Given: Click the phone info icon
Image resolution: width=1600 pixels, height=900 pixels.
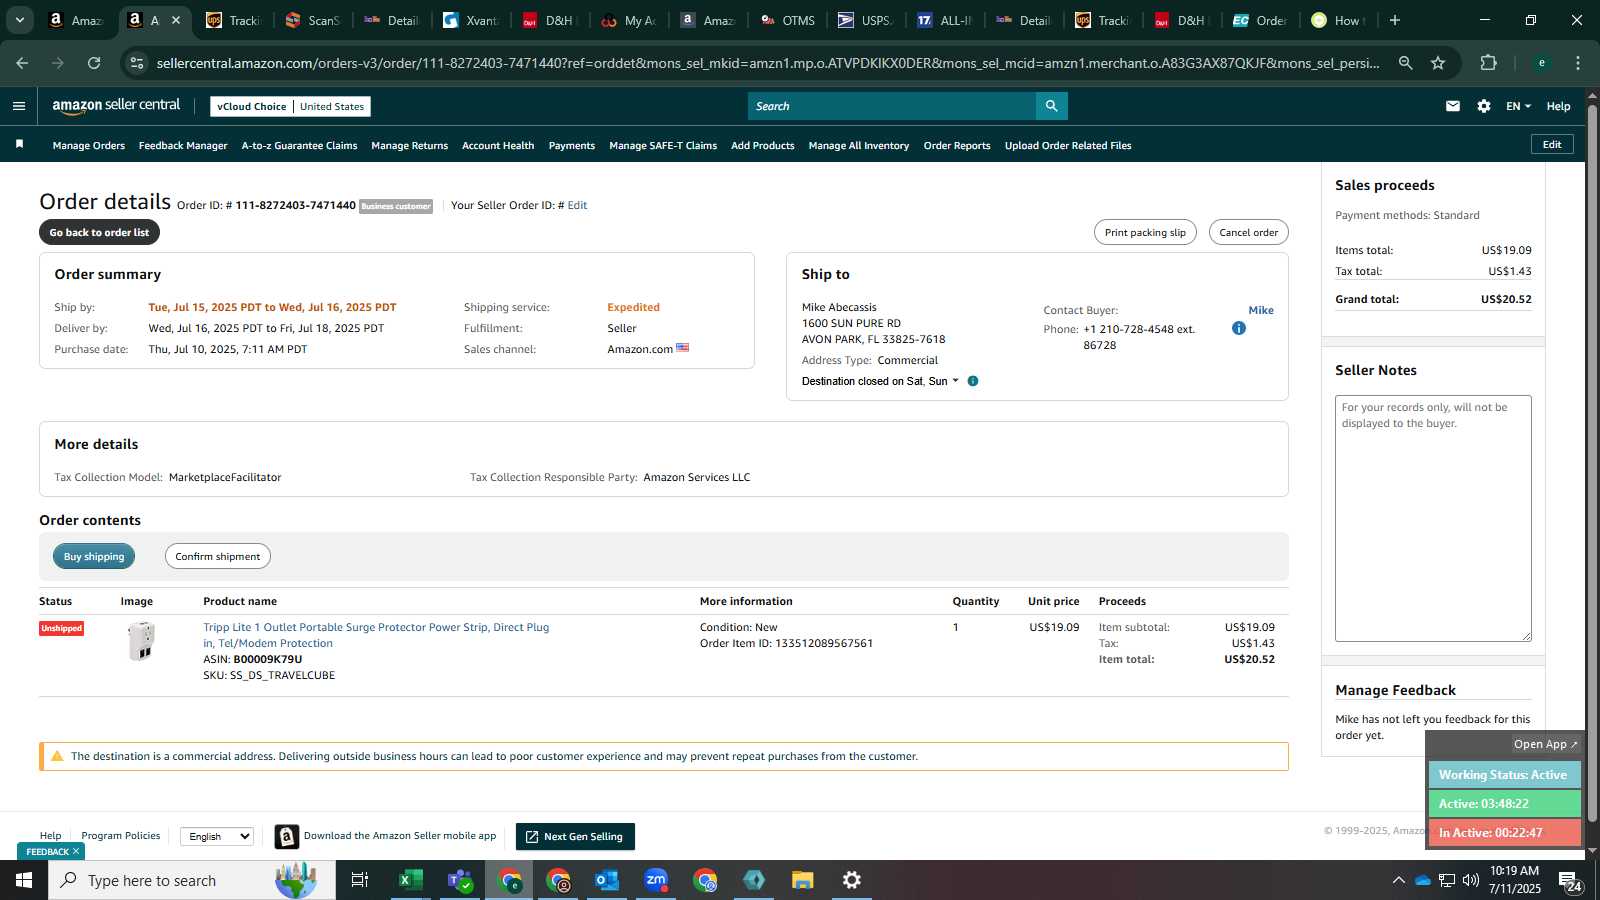Looking at the screenshot, I should (x=1239, y=328).
